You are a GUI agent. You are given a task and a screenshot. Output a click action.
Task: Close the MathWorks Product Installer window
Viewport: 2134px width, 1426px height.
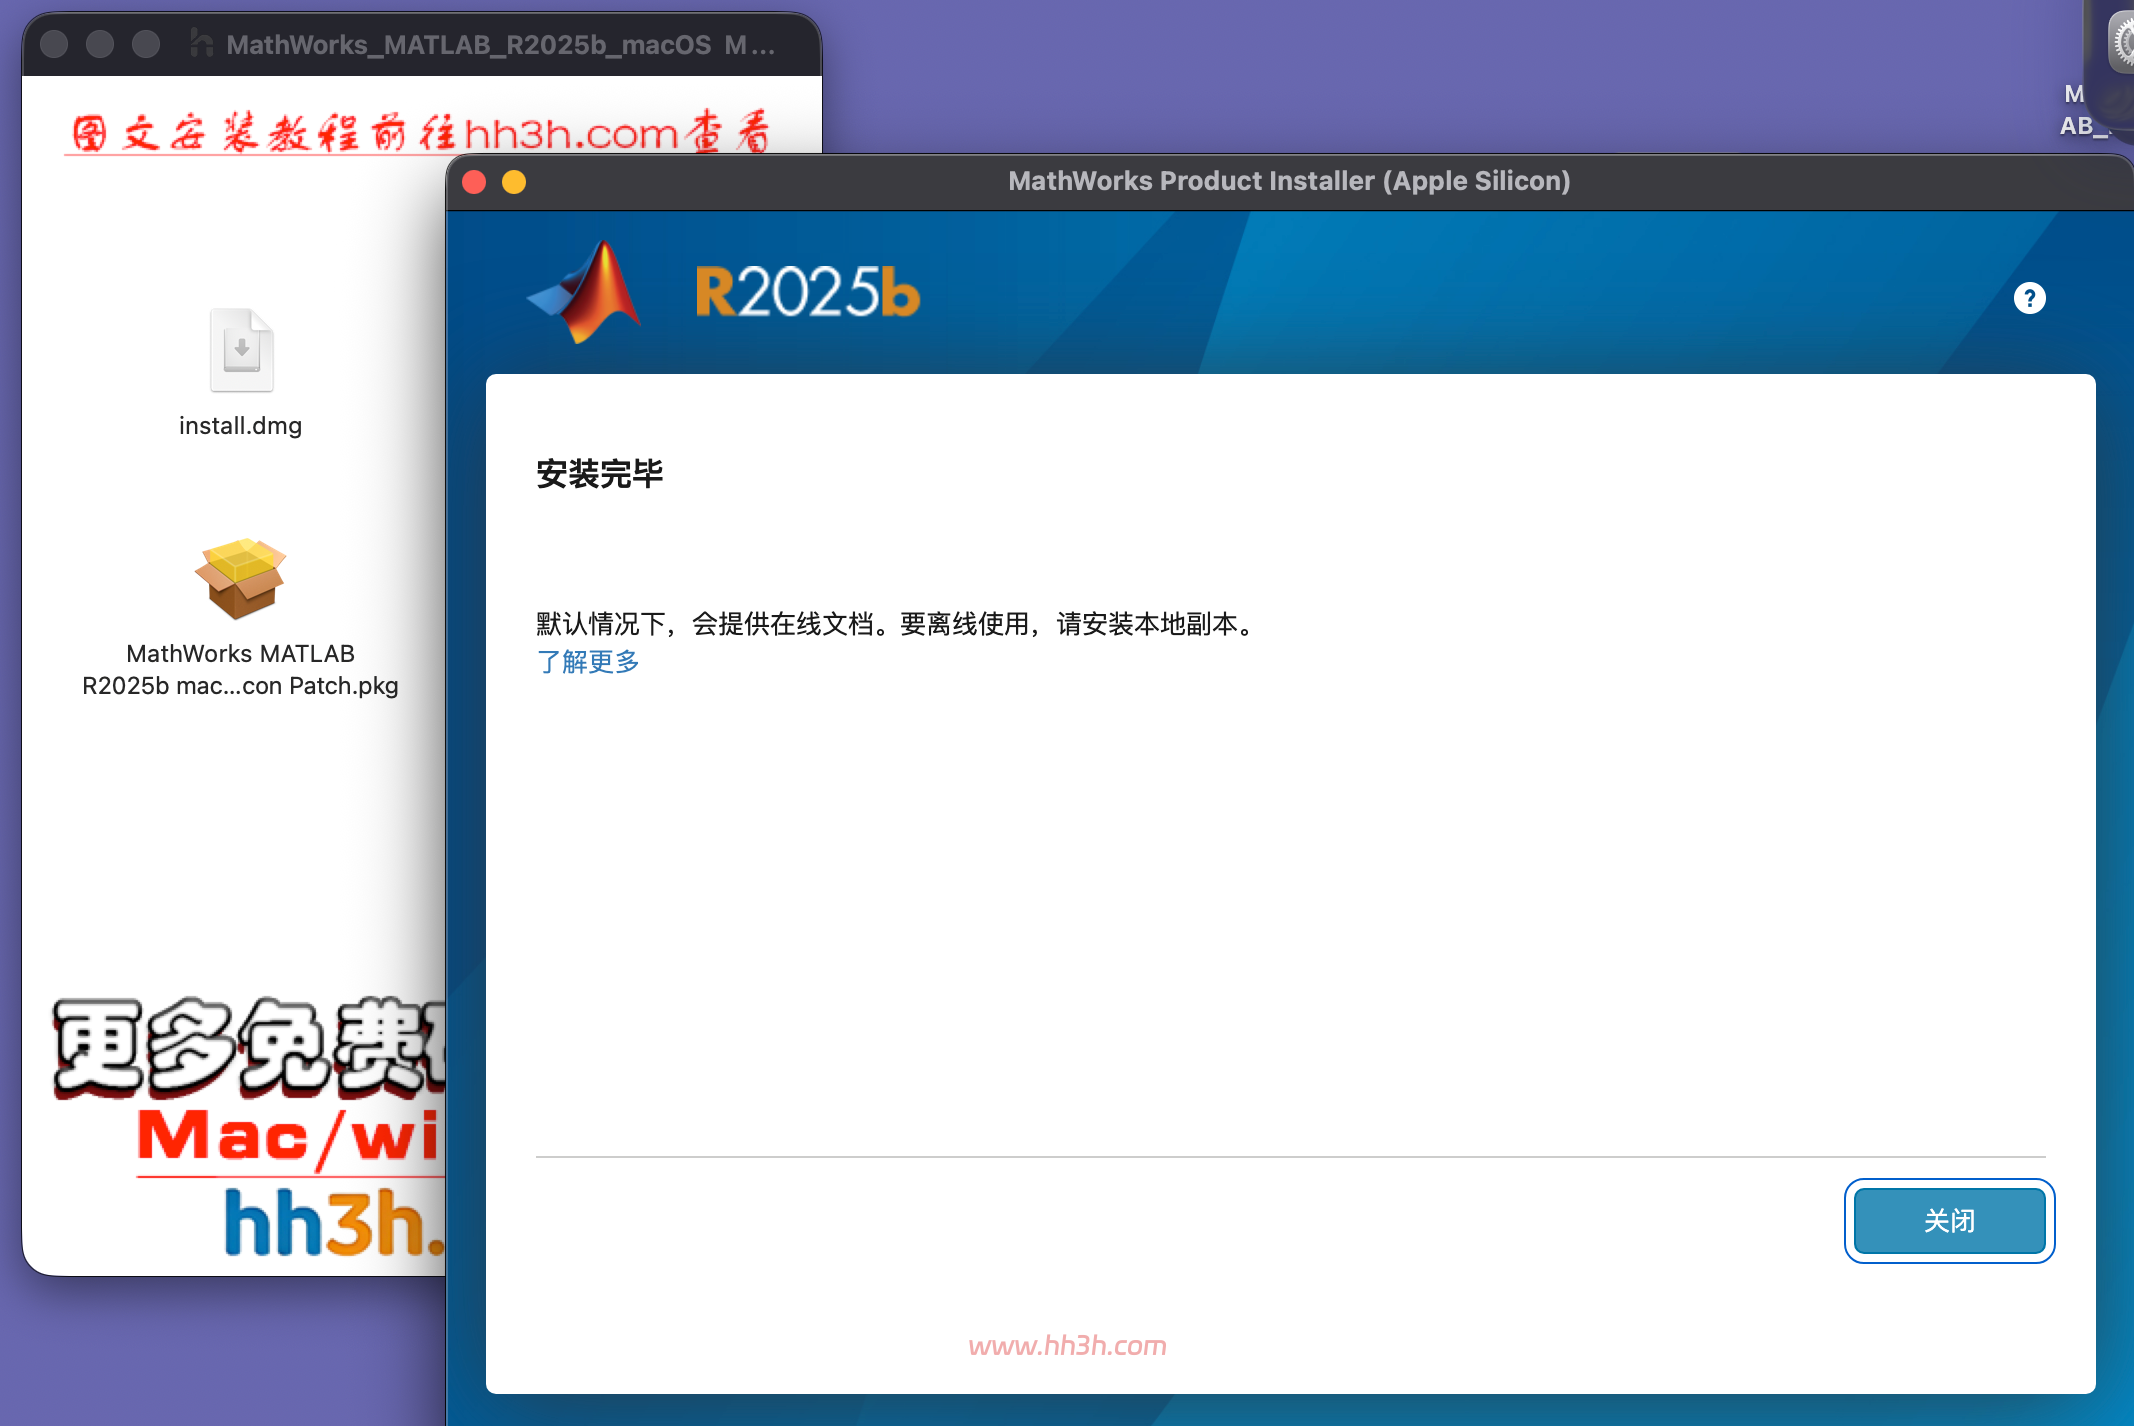474,182
